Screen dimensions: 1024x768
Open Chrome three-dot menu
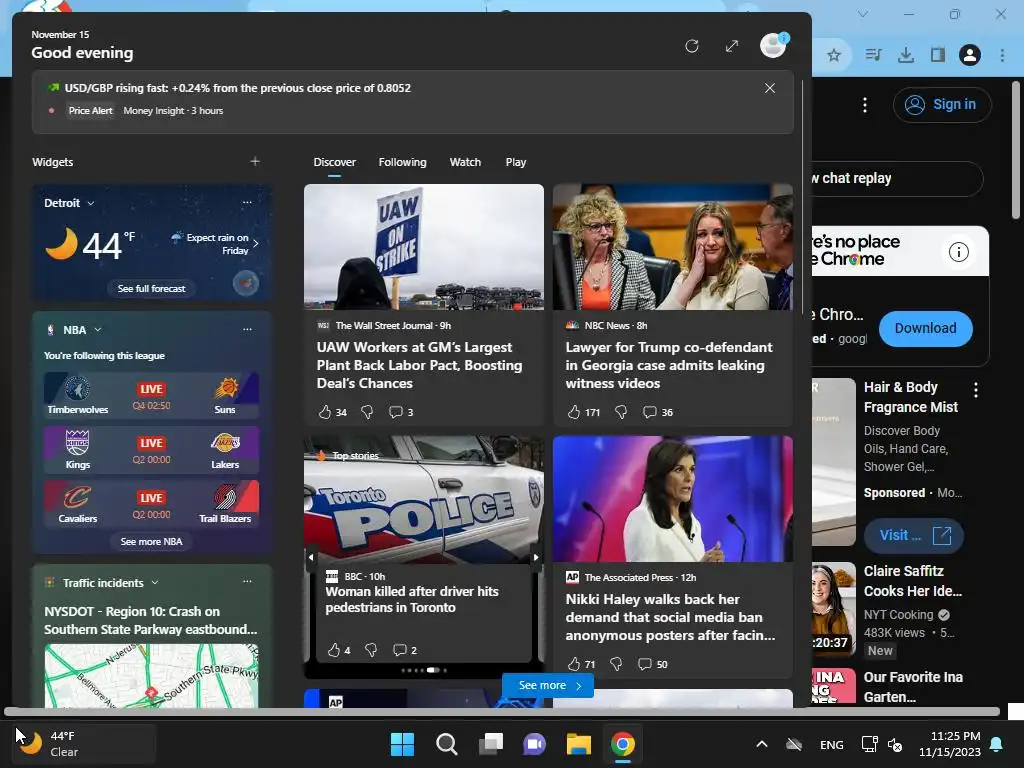point(1002,55)
